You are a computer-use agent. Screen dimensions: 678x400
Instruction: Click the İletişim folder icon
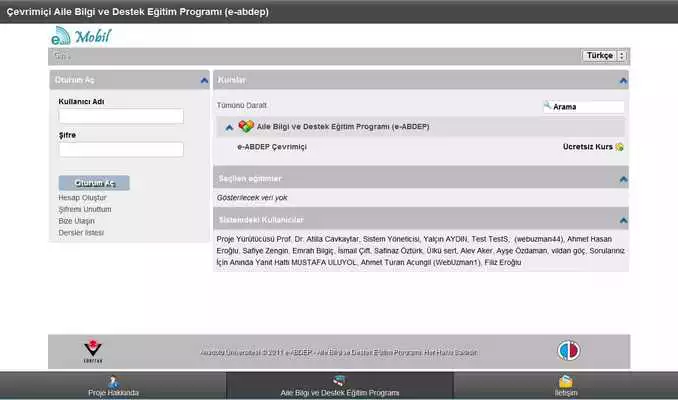(566, 382)
